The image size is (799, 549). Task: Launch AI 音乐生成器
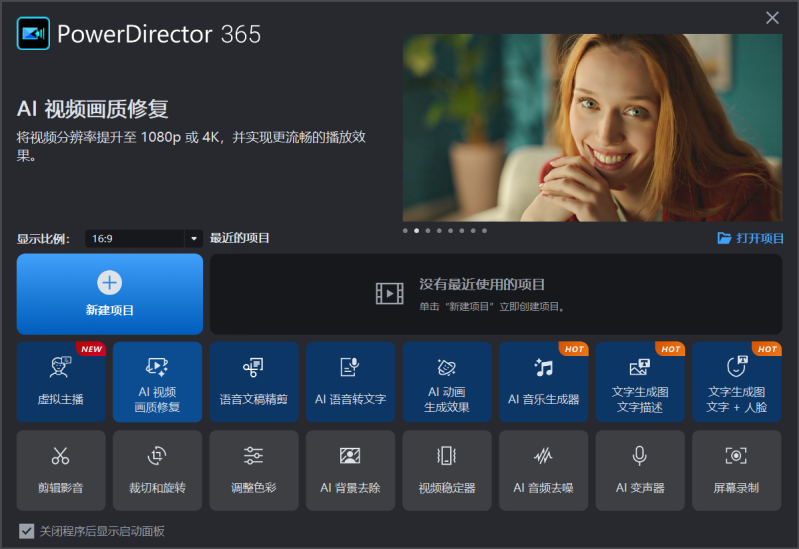[x=544, y=382]
